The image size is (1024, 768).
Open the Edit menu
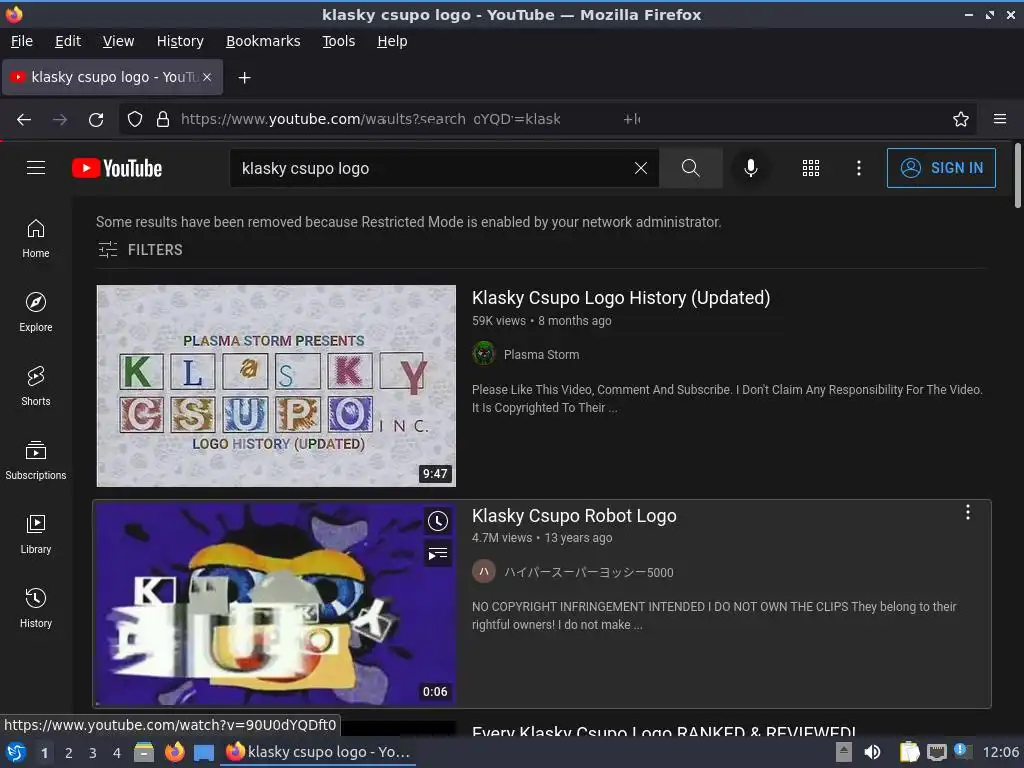68,41
